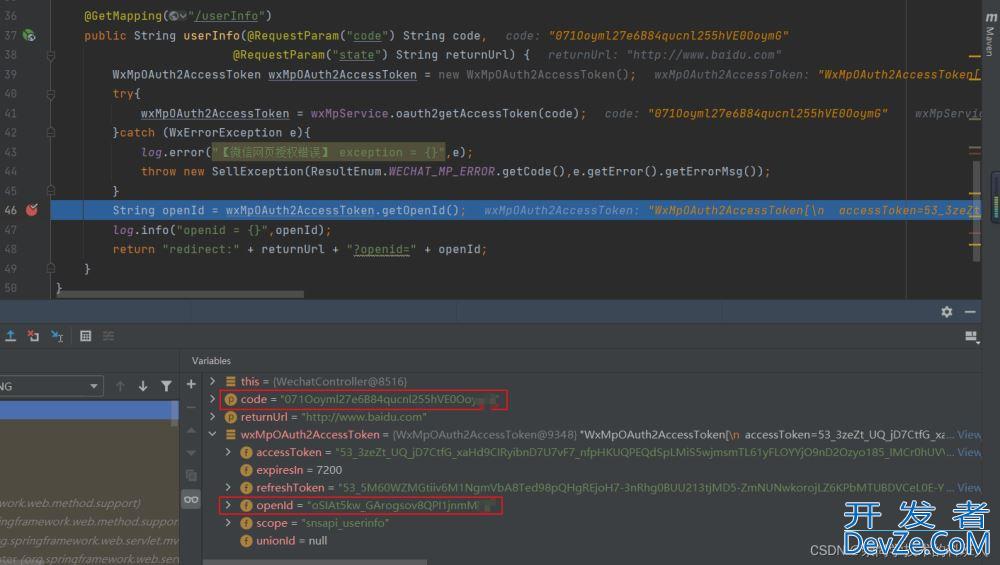Add a new watch with plus icon
This screenshot has width=1000, height=565.
coord(191,384)
